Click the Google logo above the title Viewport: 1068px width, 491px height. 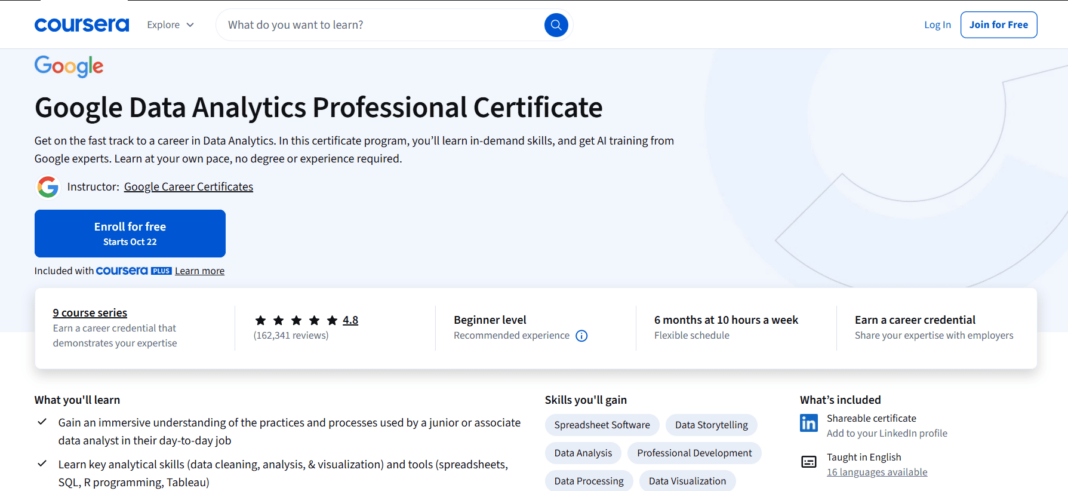point(69,67)
